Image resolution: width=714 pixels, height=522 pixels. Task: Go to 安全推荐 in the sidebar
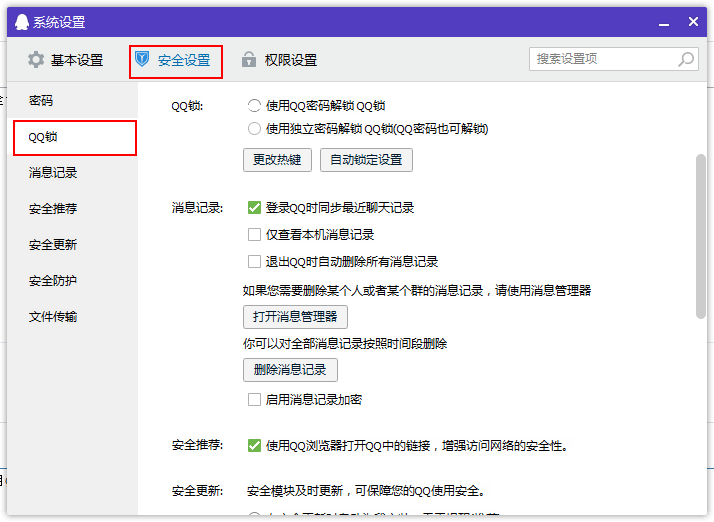[73, 209]
